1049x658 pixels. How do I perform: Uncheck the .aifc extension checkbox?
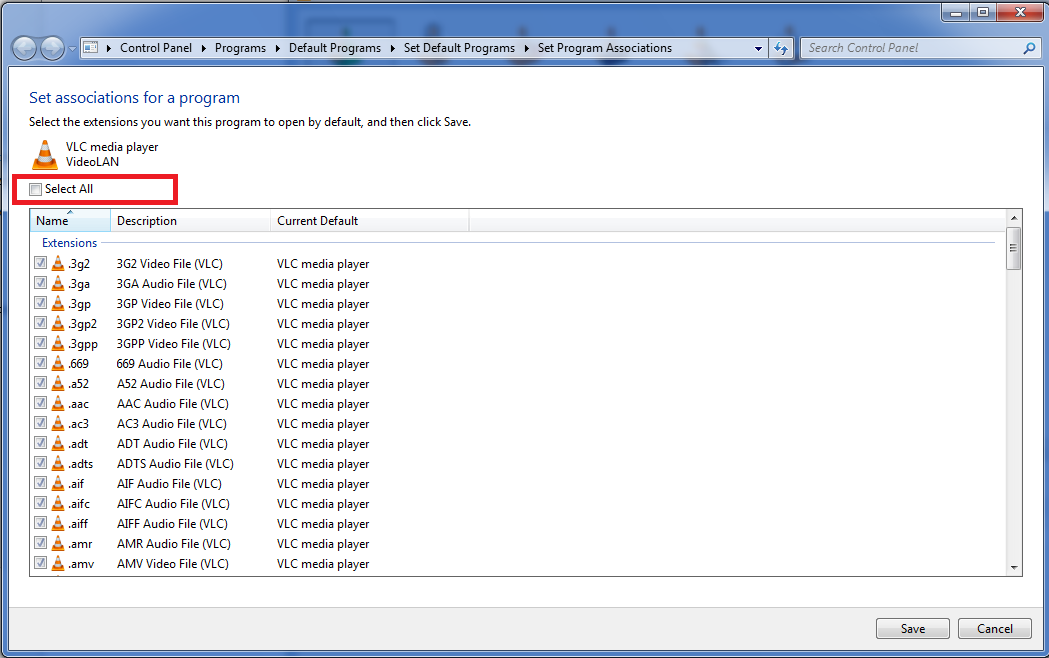(x=40, y=503)
